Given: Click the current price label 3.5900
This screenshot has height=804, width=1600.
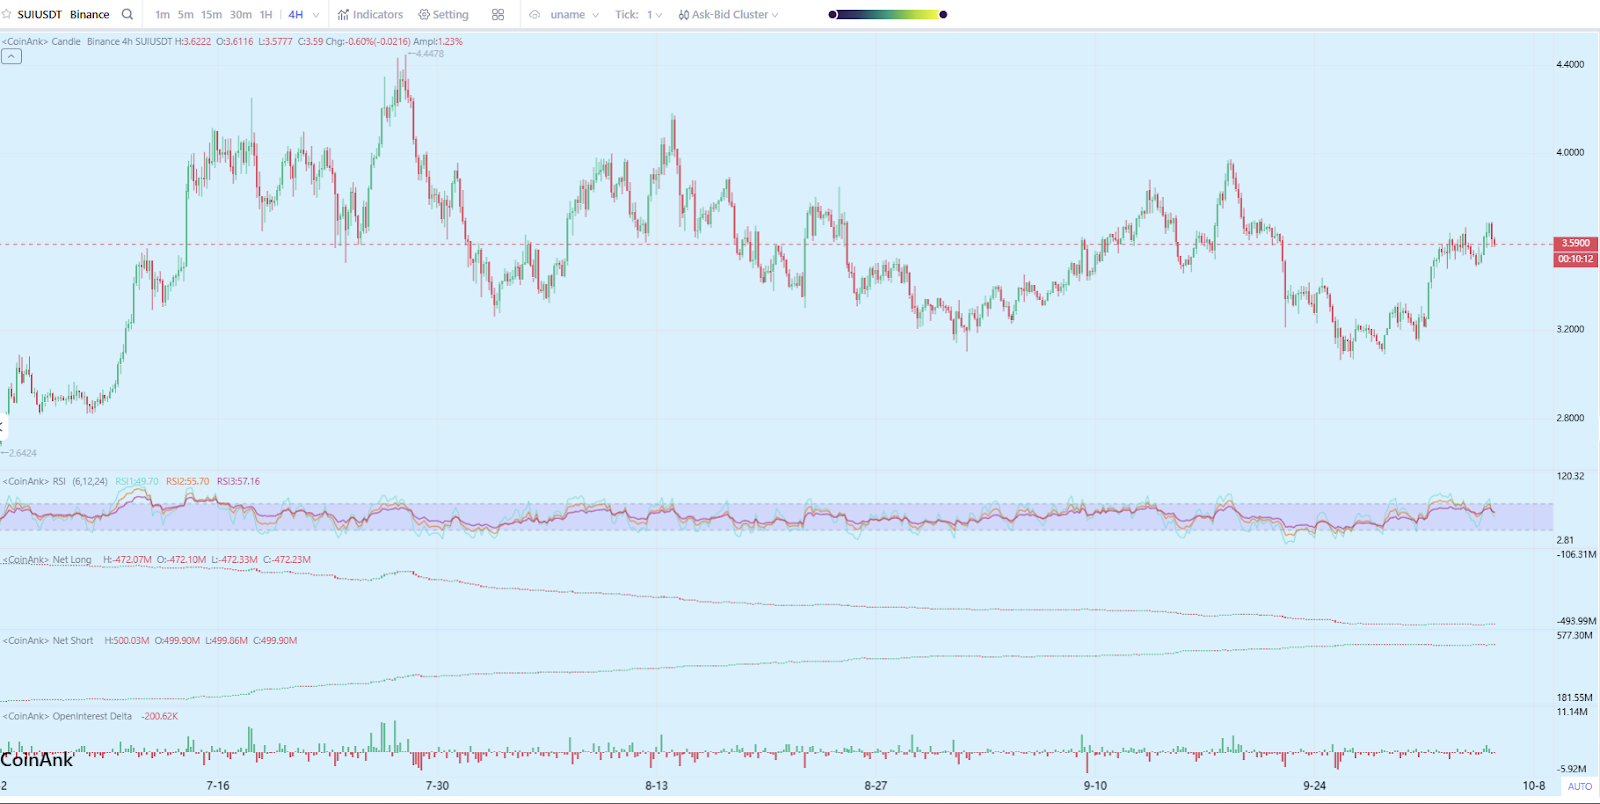Looking at the screenshot, I should (x=1575, y=243).
